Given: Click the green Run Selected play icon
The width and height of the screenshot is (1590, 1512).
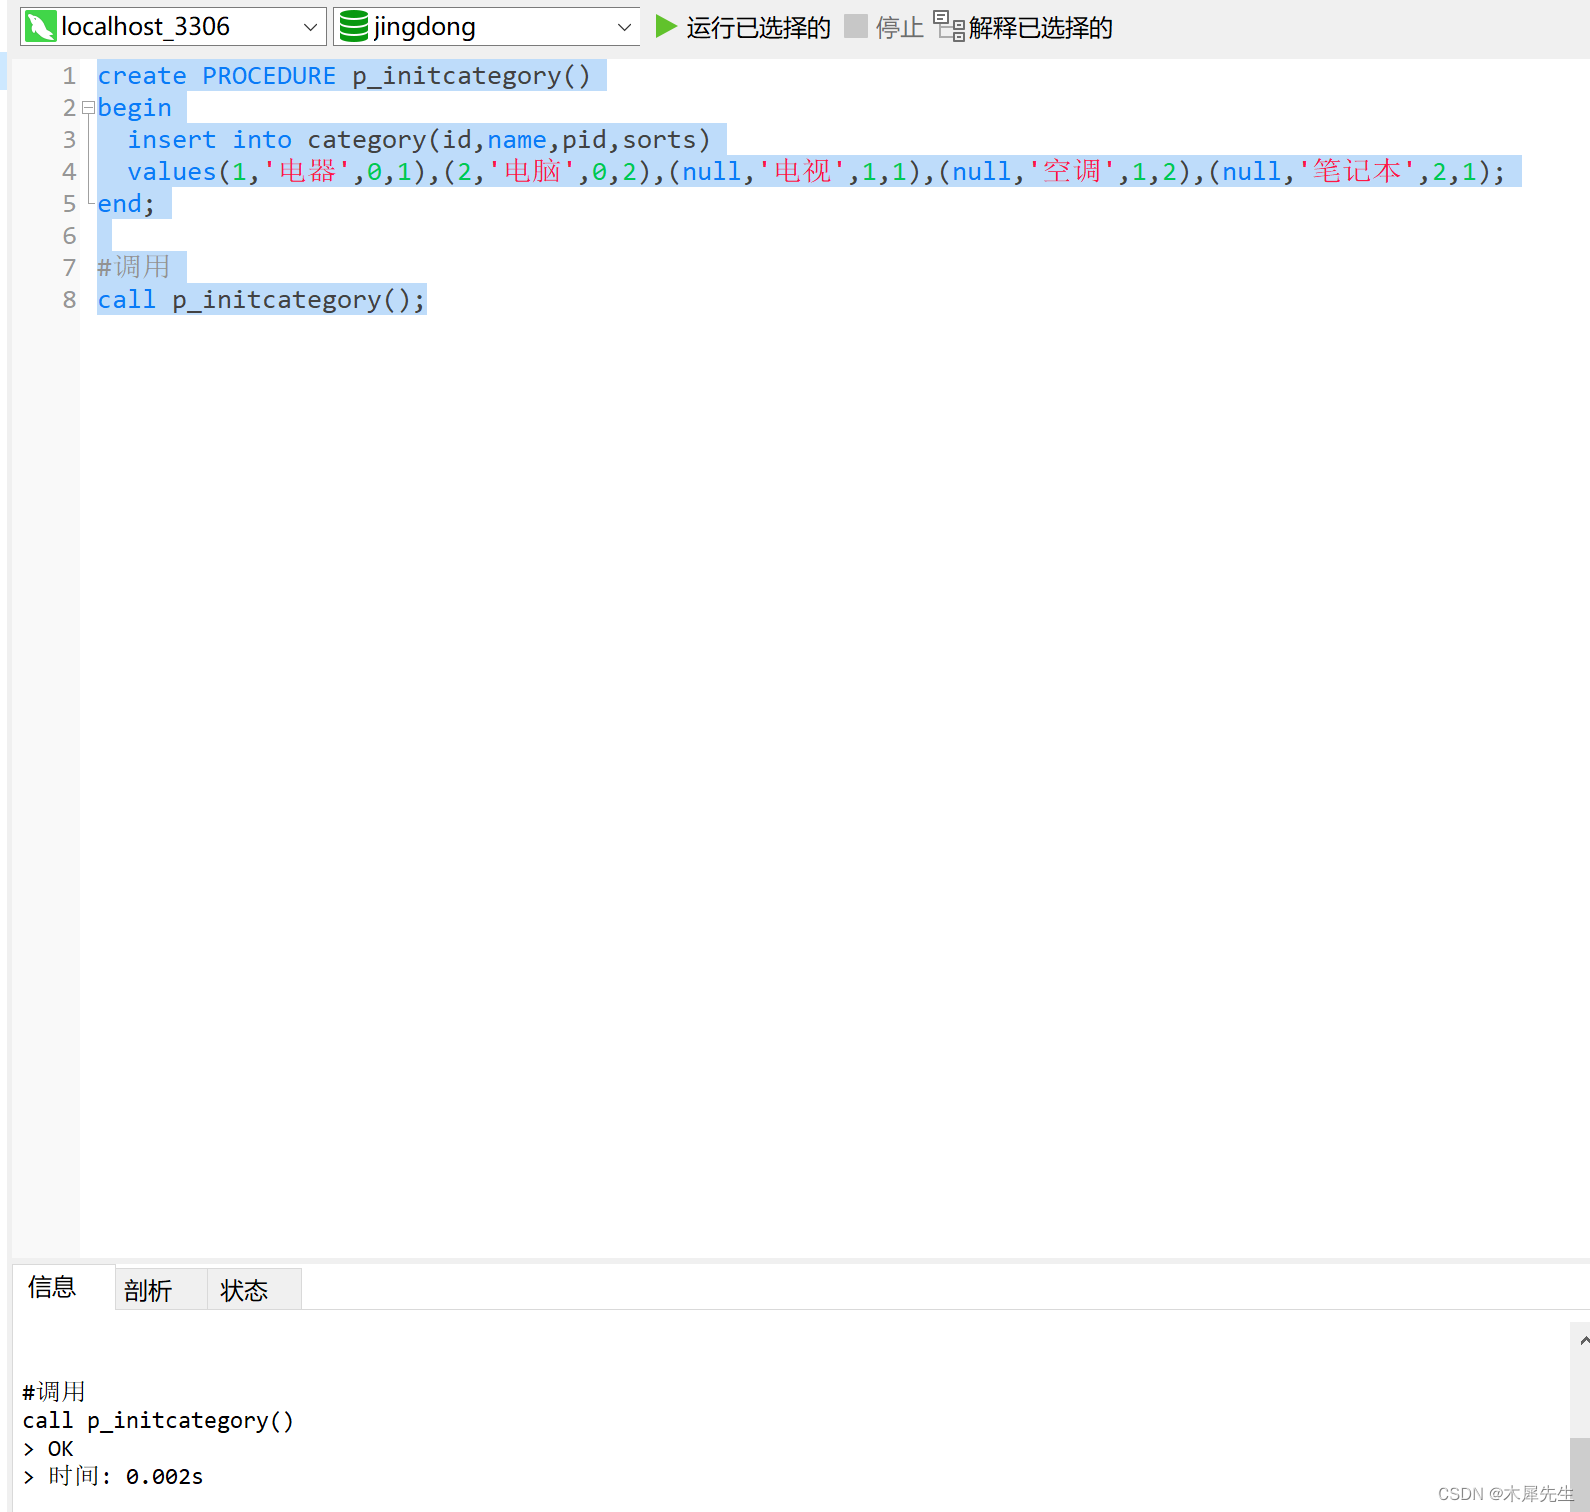Looking at the screenshot, I should pos(666,26).
